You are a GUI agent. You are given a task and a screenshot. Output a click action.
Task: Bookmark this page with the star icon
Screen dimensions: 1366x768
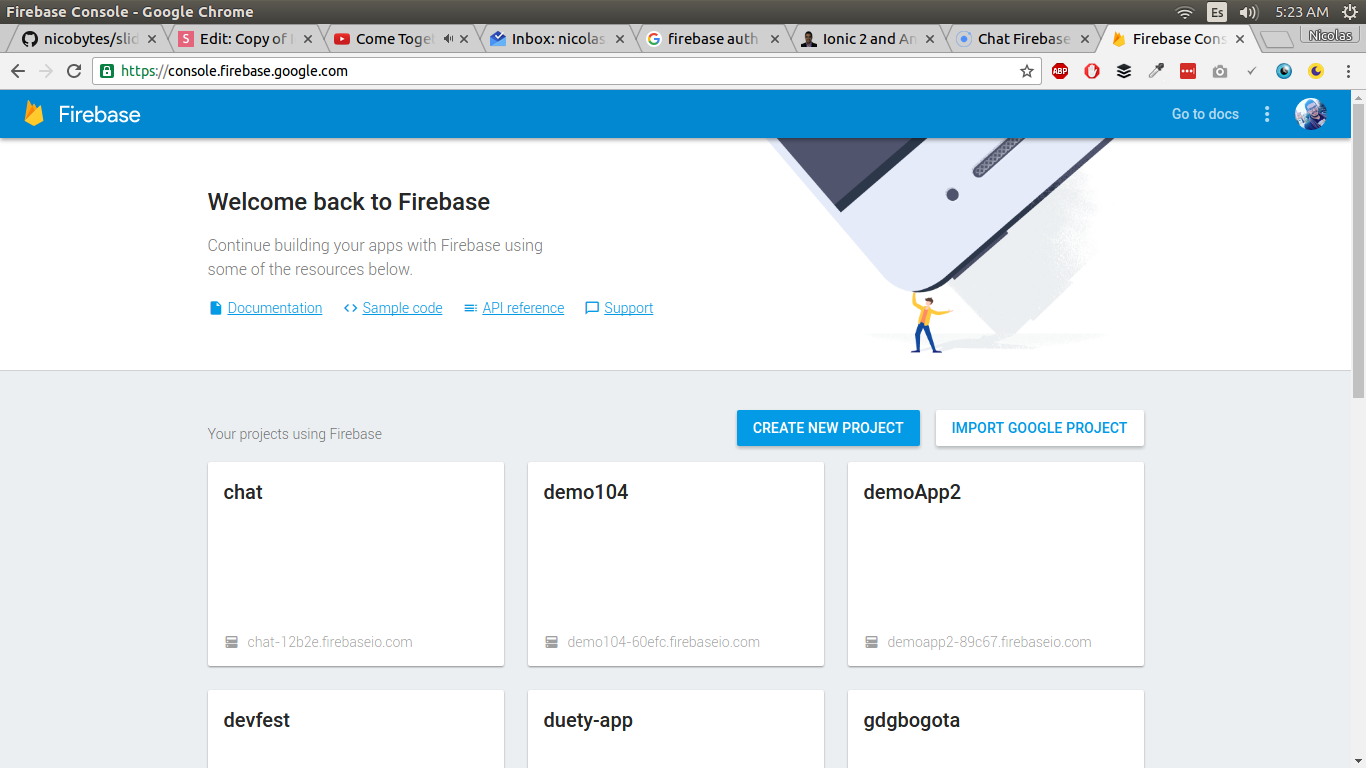point(1026,71)
